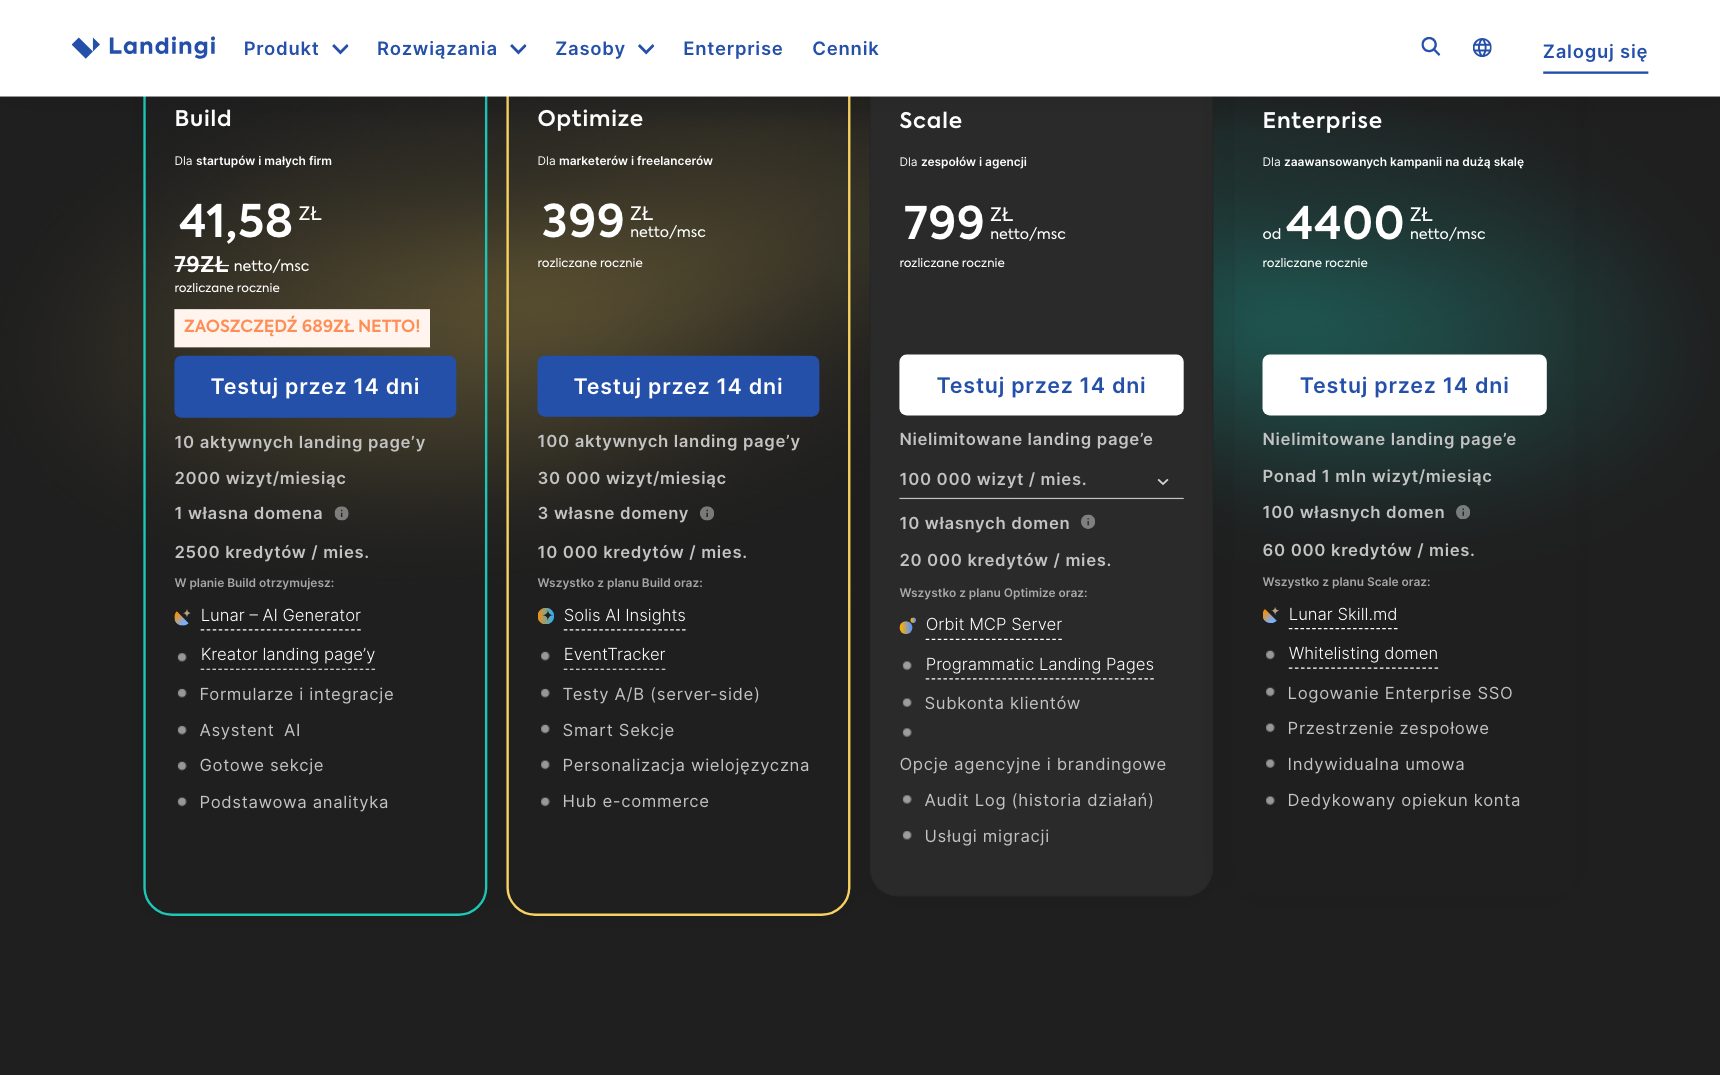Screen dimensions: 1720x1075
Task: Click the Lunar AI Generator icon
Action: [x=182, y=617]
